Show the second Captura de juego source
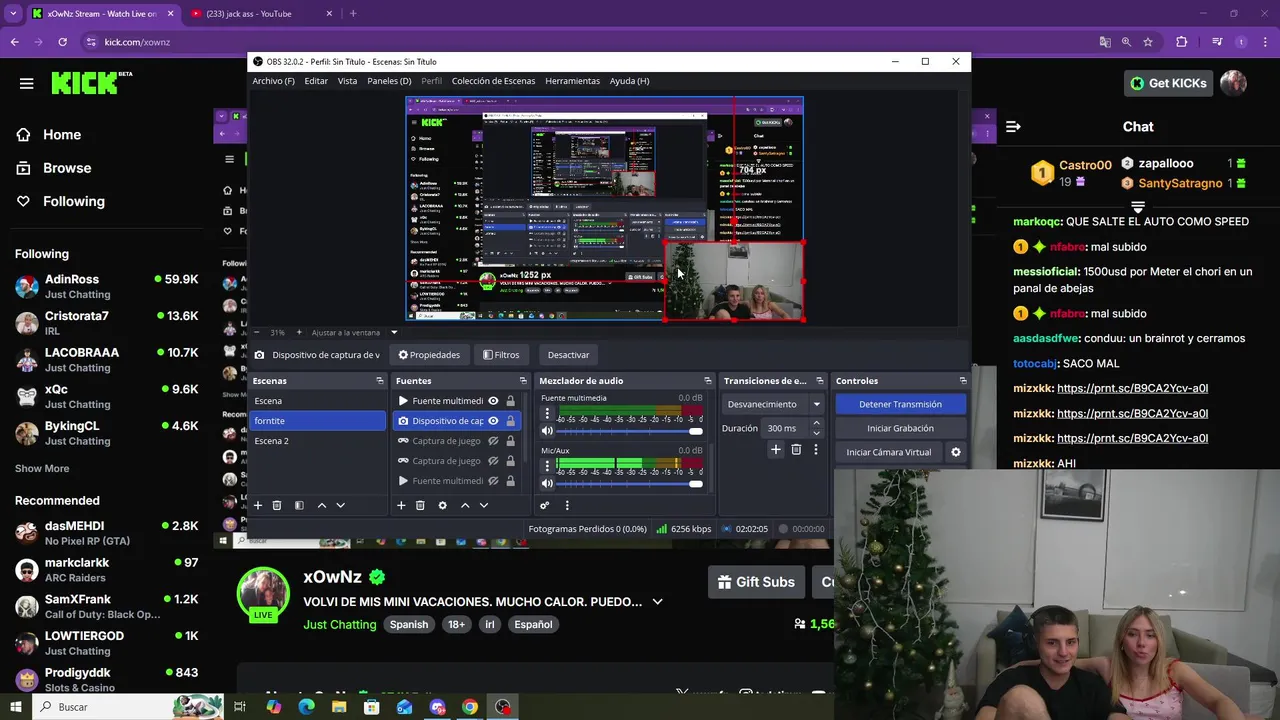This screenshot has height=720, width=1280. [x=493, y=461]
